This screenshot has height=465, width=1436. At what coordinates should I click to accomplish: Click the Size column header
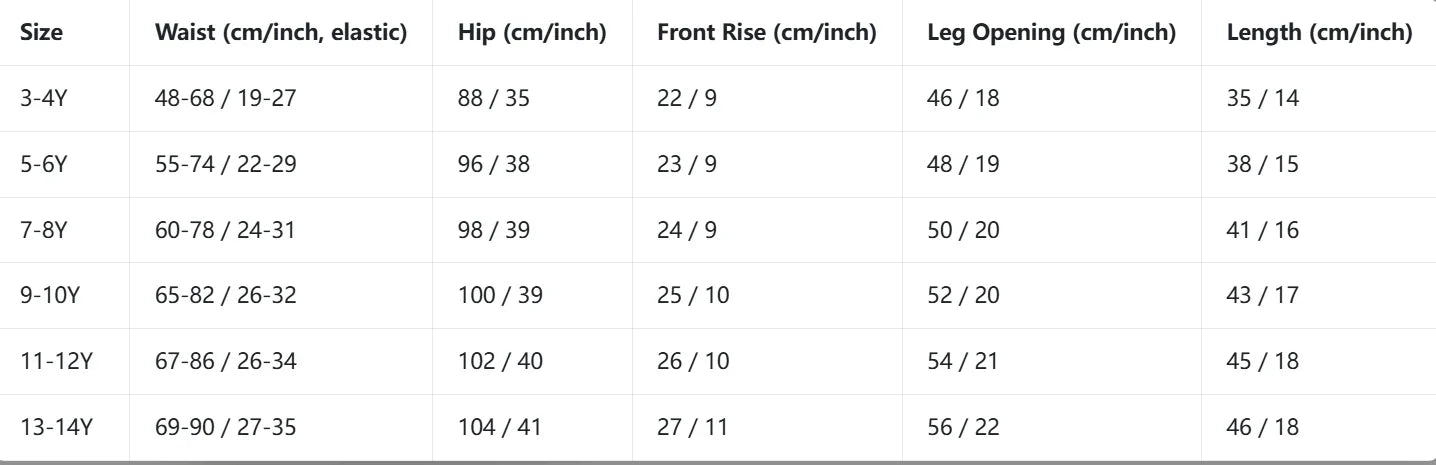pos(41,32)
